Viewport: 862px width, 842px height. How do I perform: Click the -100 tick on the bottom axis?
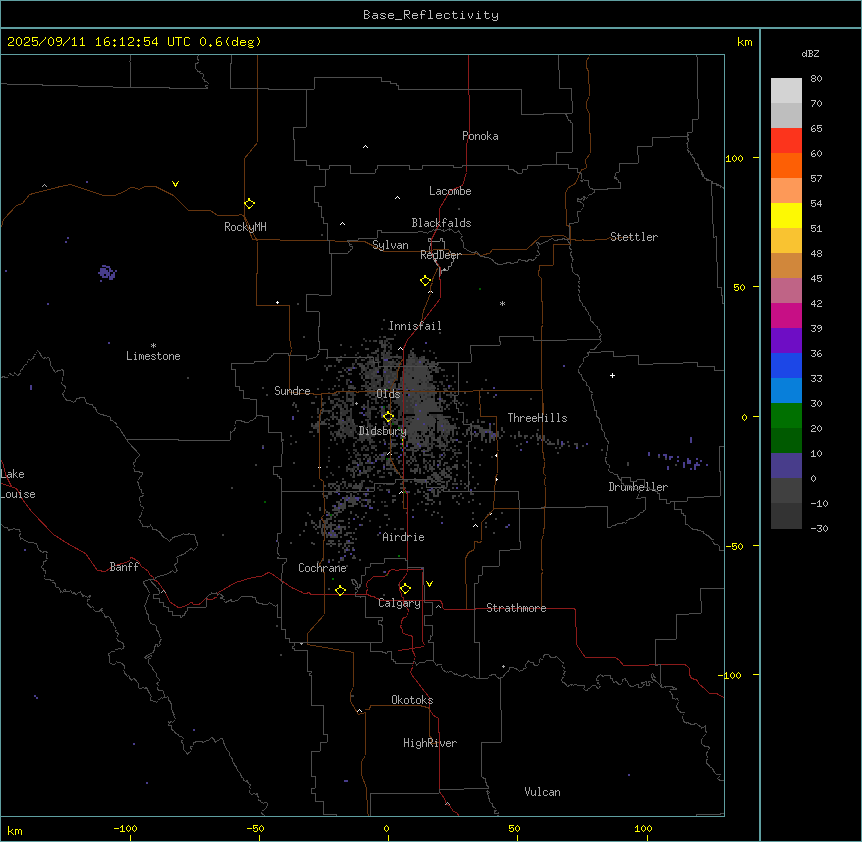coord(125,828)
